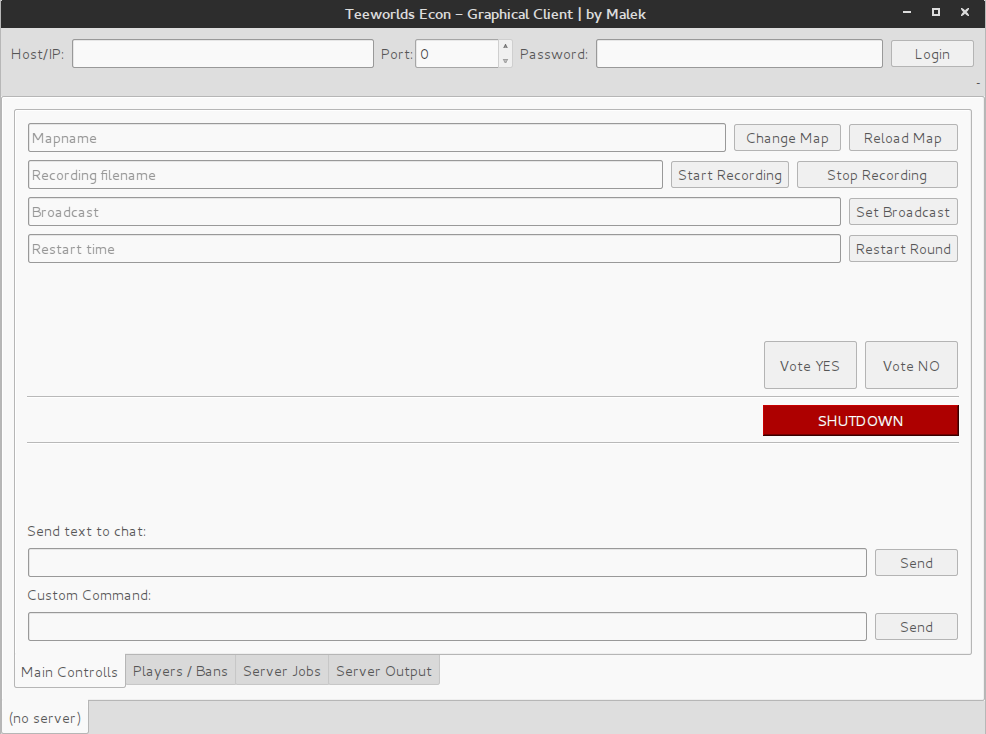The image size is (986, 734).
Task: Click the Send text to chat field
Action: click(x=447, y=563)
